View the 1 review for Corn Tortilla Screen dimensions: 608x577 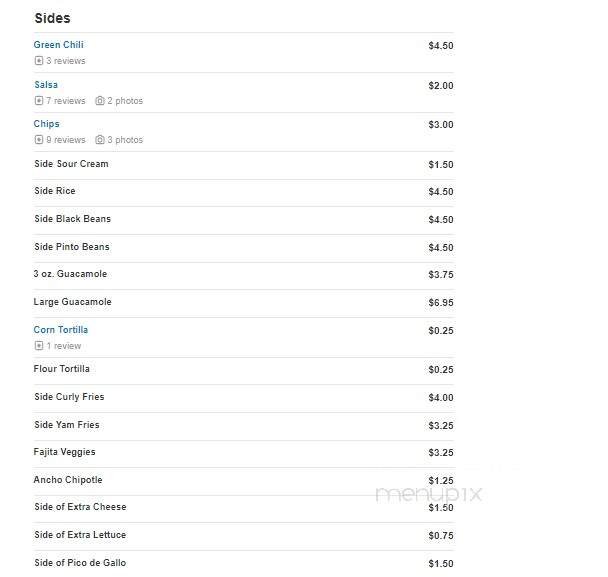click(x=64, y=346)
